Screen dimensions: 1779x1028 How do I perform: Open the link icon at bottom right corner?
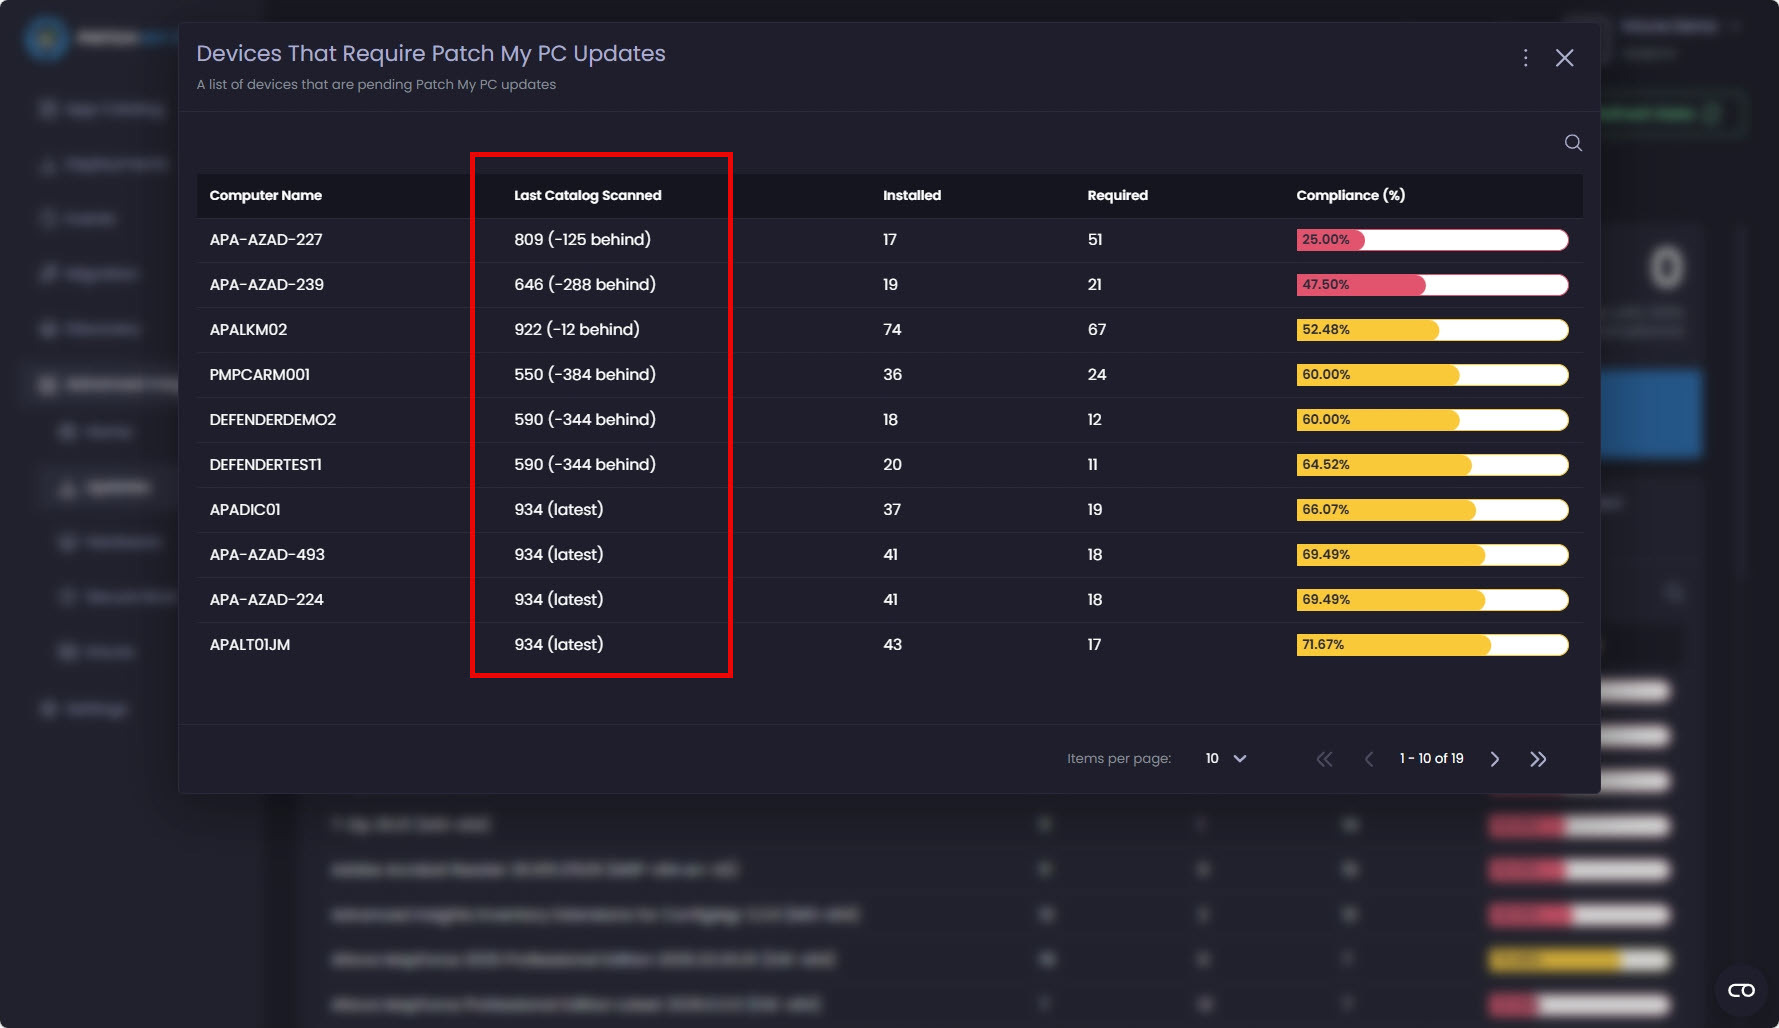coord(1741,990)
